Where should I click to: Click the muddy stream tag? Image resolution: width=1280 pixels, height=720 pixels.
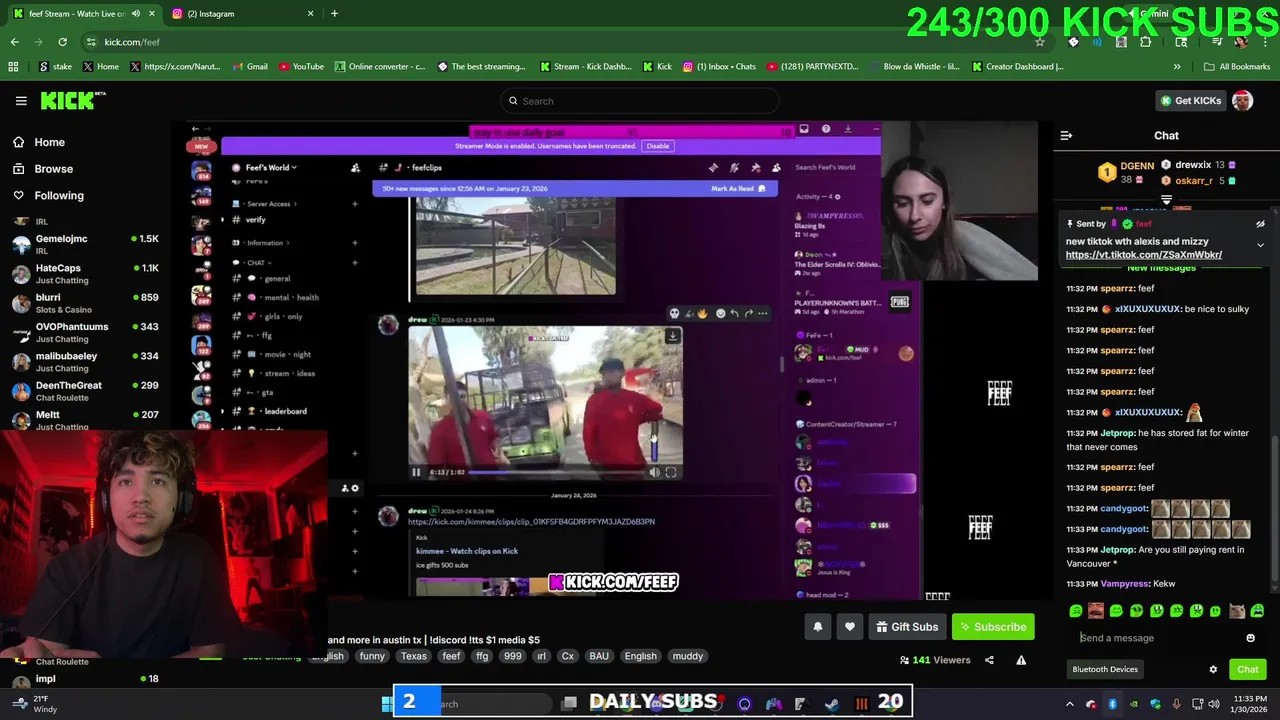coord(687,656)
